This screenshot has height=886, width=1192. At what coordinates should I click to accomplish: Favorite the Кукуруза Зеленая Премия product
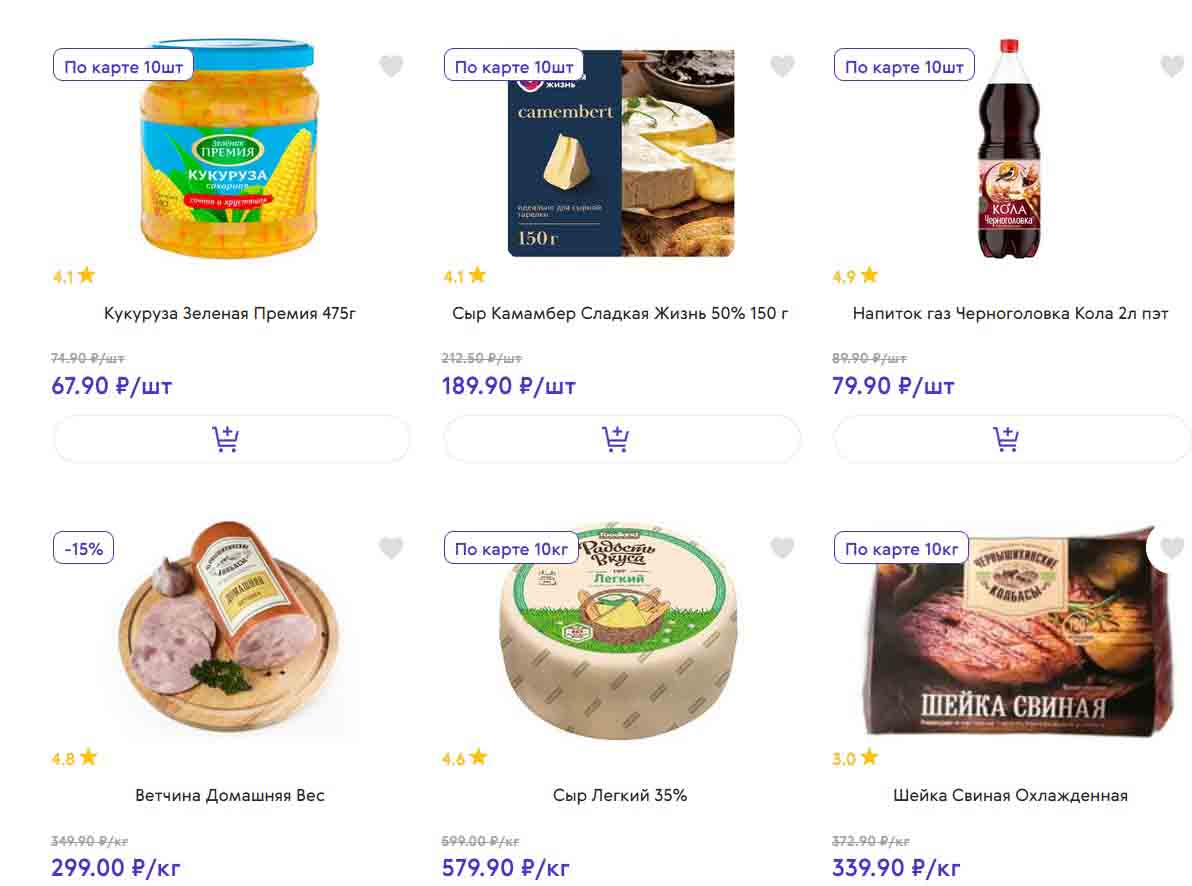(x=391, y=67)
